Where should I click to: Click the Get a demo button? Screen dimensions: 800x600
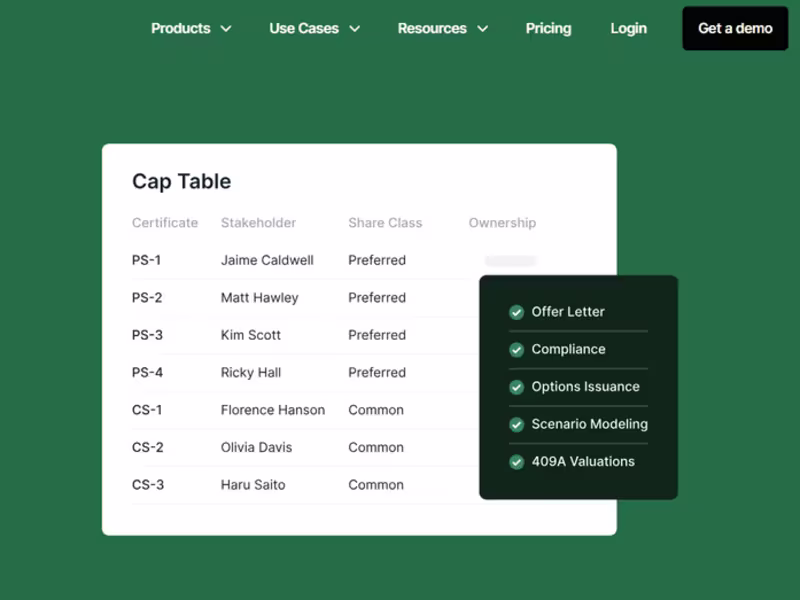tap(735, 28)
